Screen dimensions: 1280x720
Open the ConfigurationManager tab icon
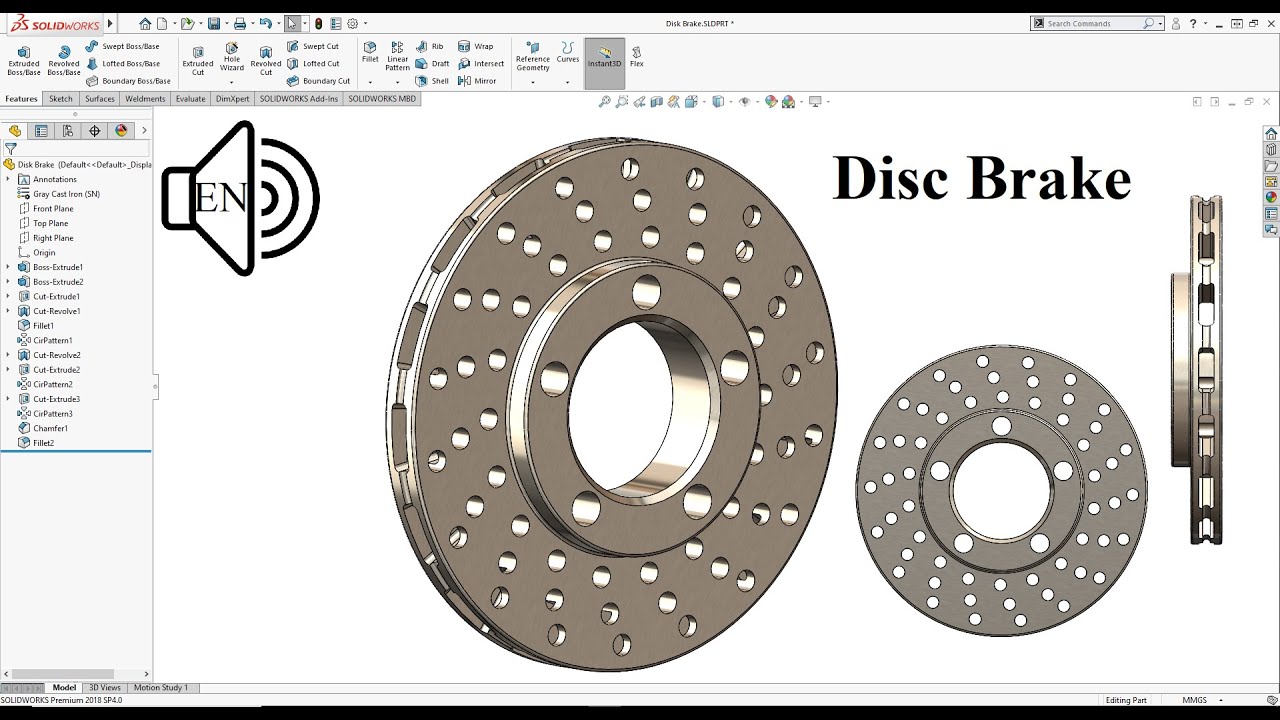(x=68, y=131)
